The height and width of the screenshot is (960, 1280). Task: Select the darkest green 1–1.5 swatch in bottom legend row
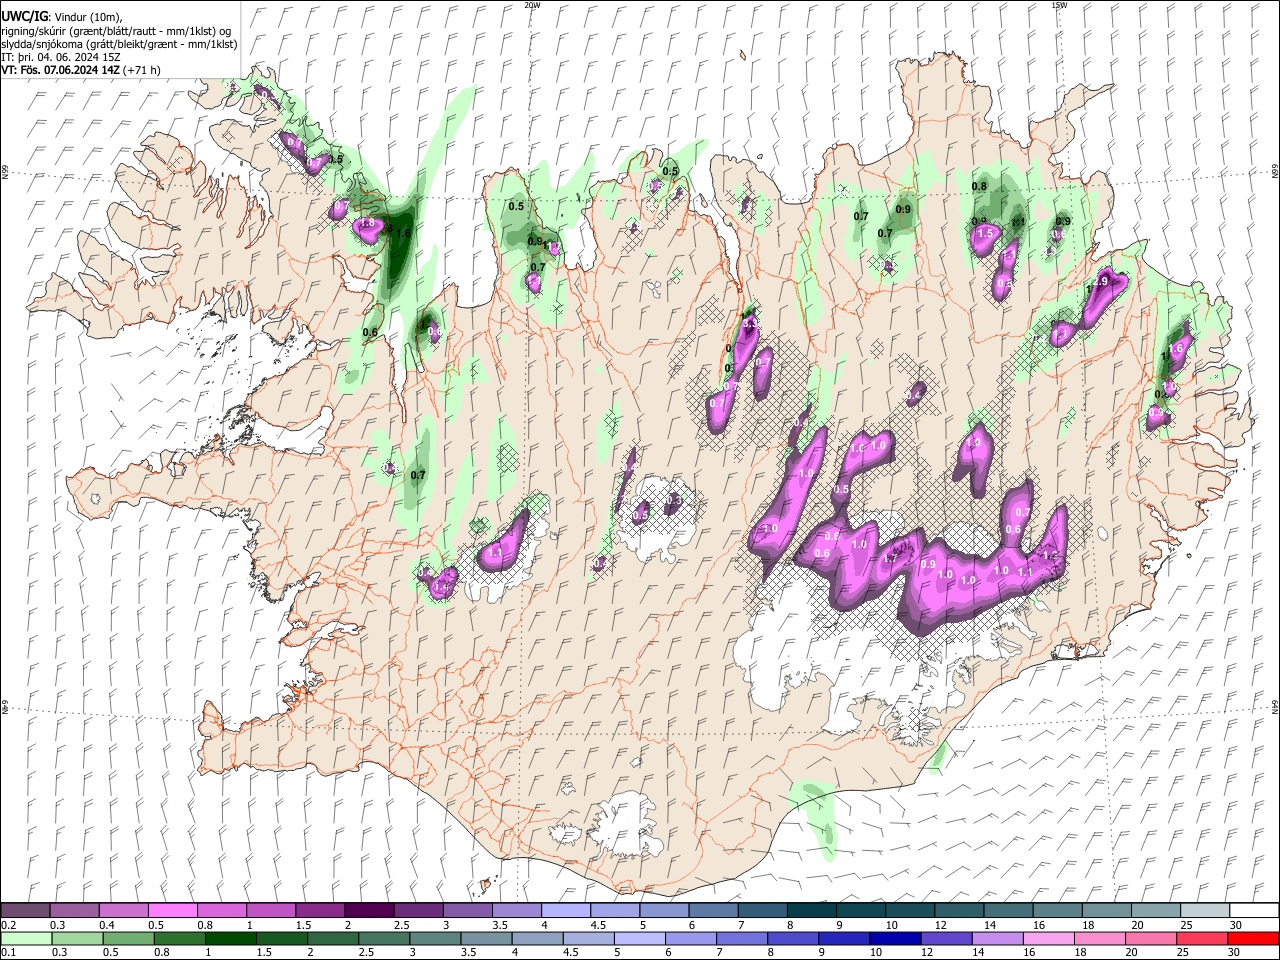click(231, 938)
